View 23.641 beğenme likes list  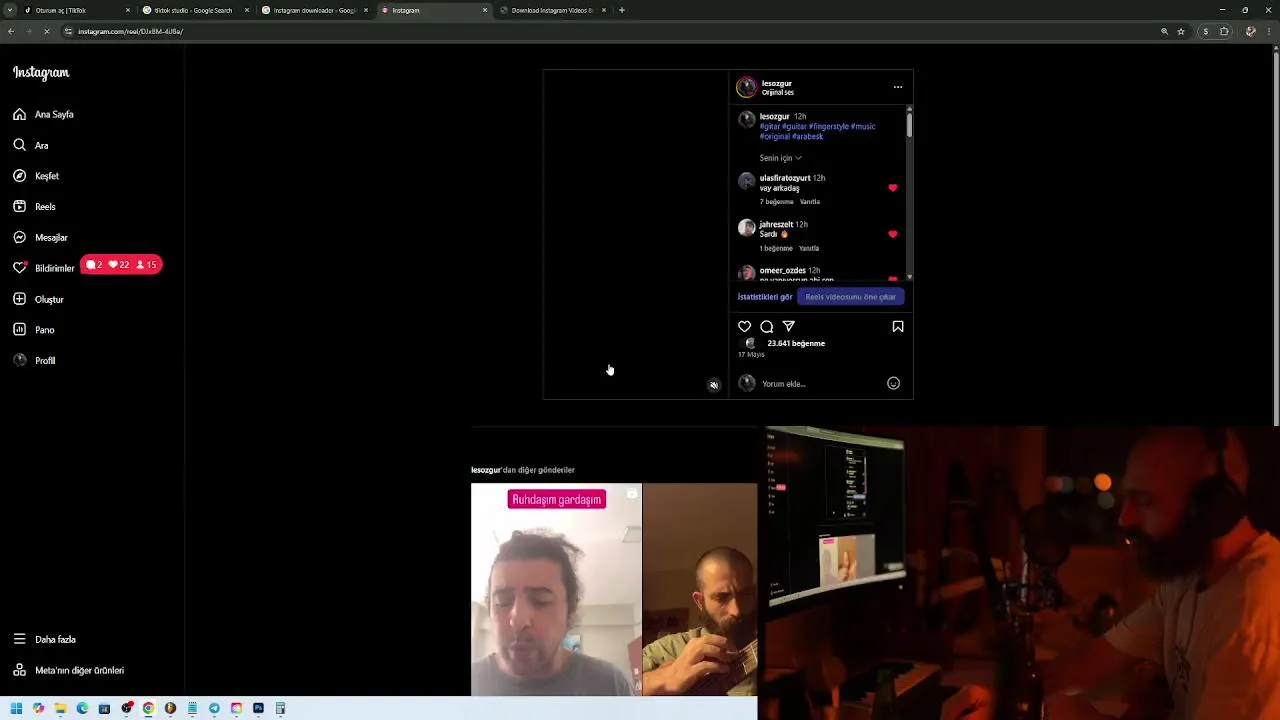(796, 344)
